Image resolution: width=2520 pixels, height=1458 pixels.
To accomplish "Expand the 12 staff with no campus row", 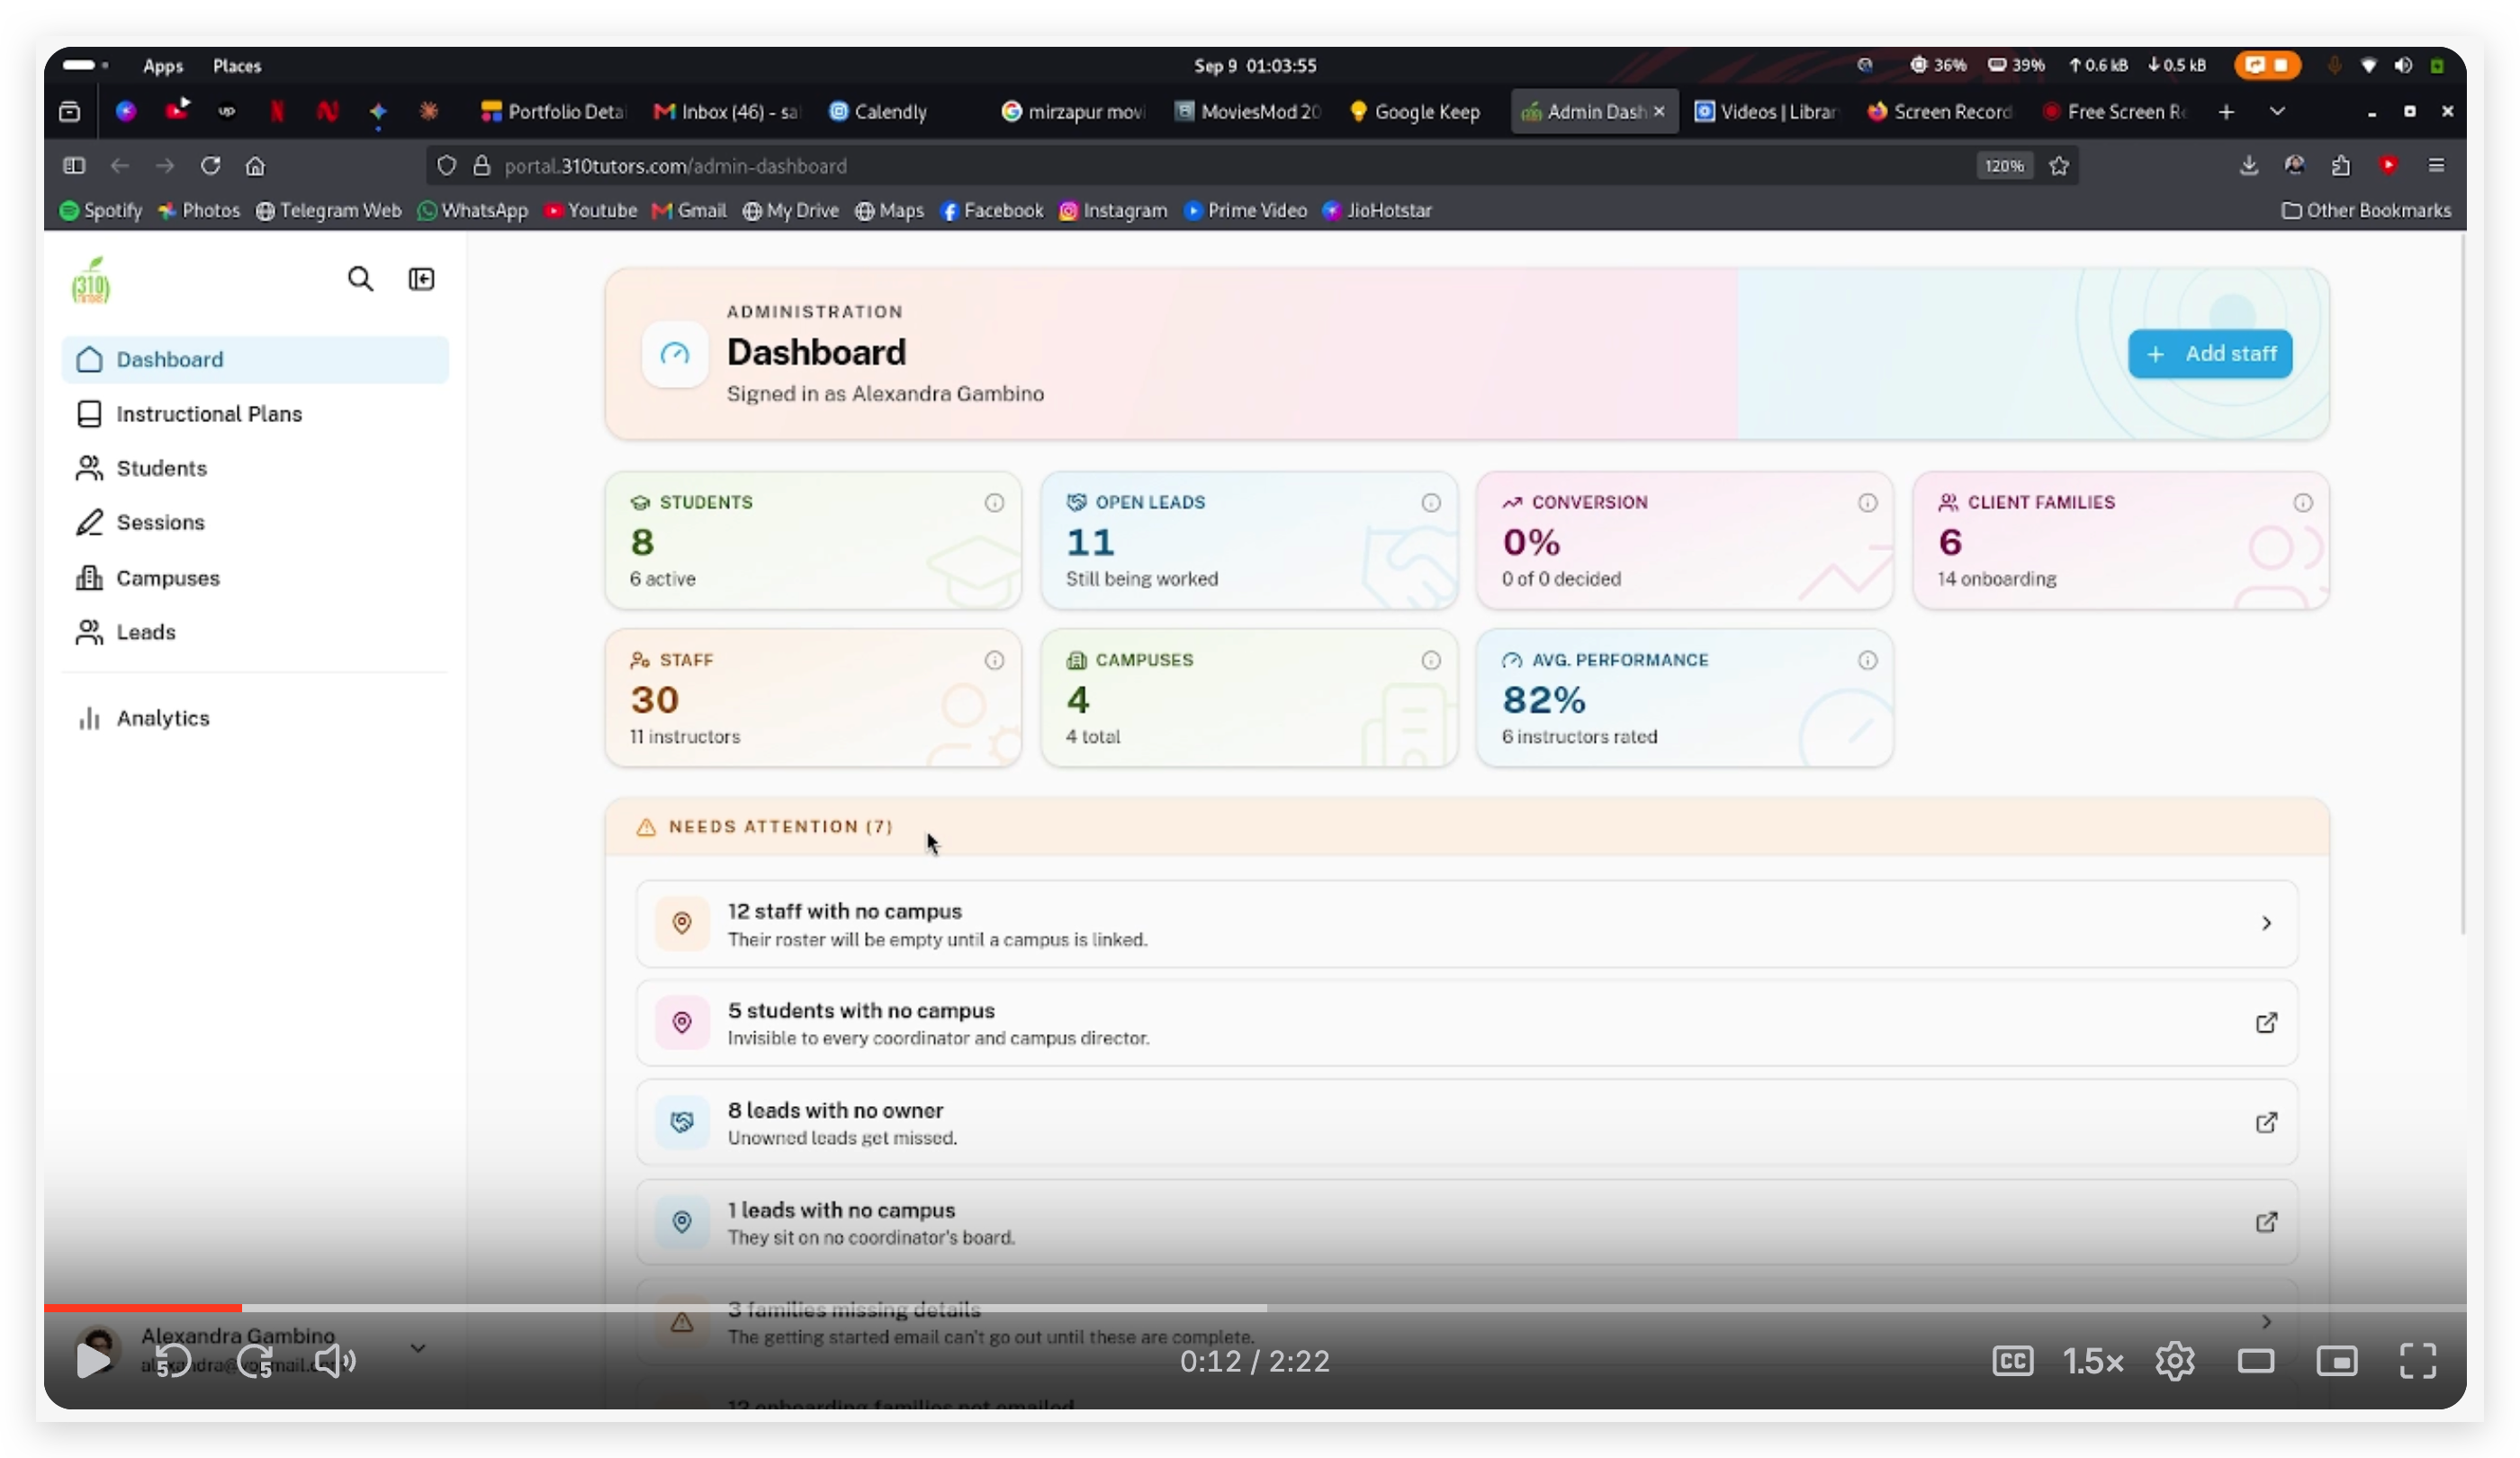I will [x=1467, y=924].
